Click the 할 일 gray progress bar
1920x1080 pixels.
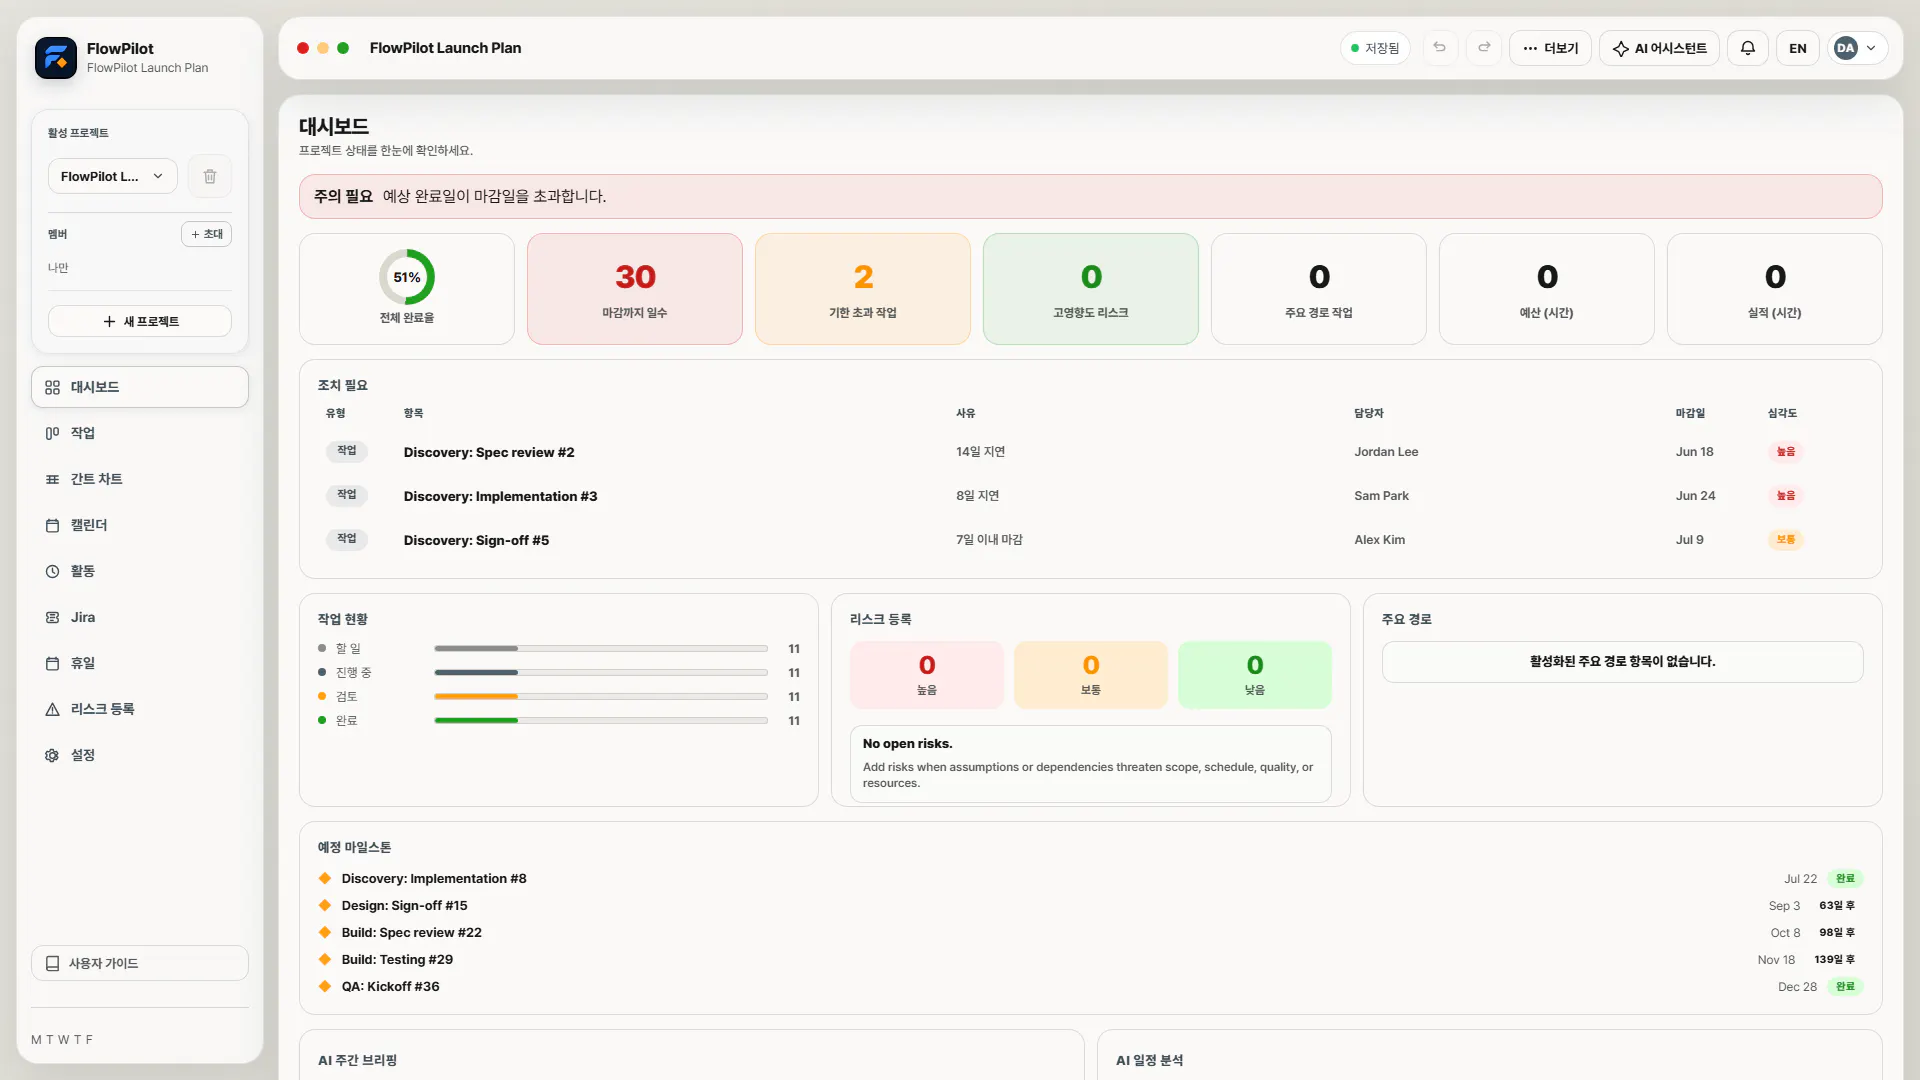[601, 649]
